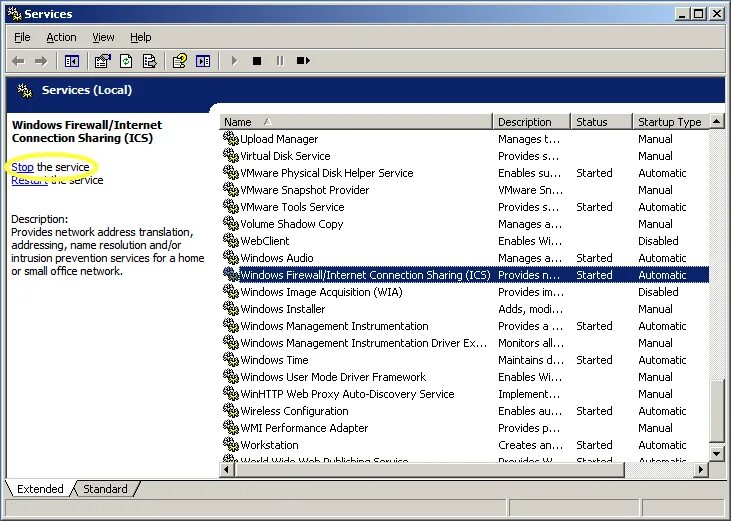Open the Properties toolbar icon
This screenshot has width=731, height=521.
(x=103, y=61)
